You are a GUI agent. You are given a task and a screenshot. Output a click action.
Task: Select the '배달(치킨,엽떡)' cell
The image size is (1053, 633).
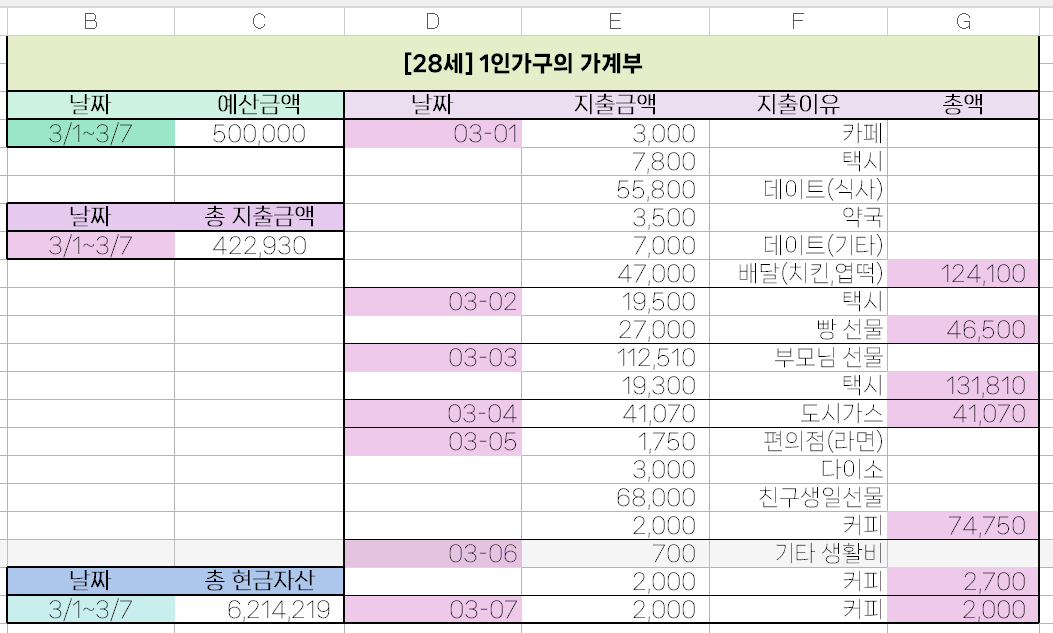[x=798, y=273]
